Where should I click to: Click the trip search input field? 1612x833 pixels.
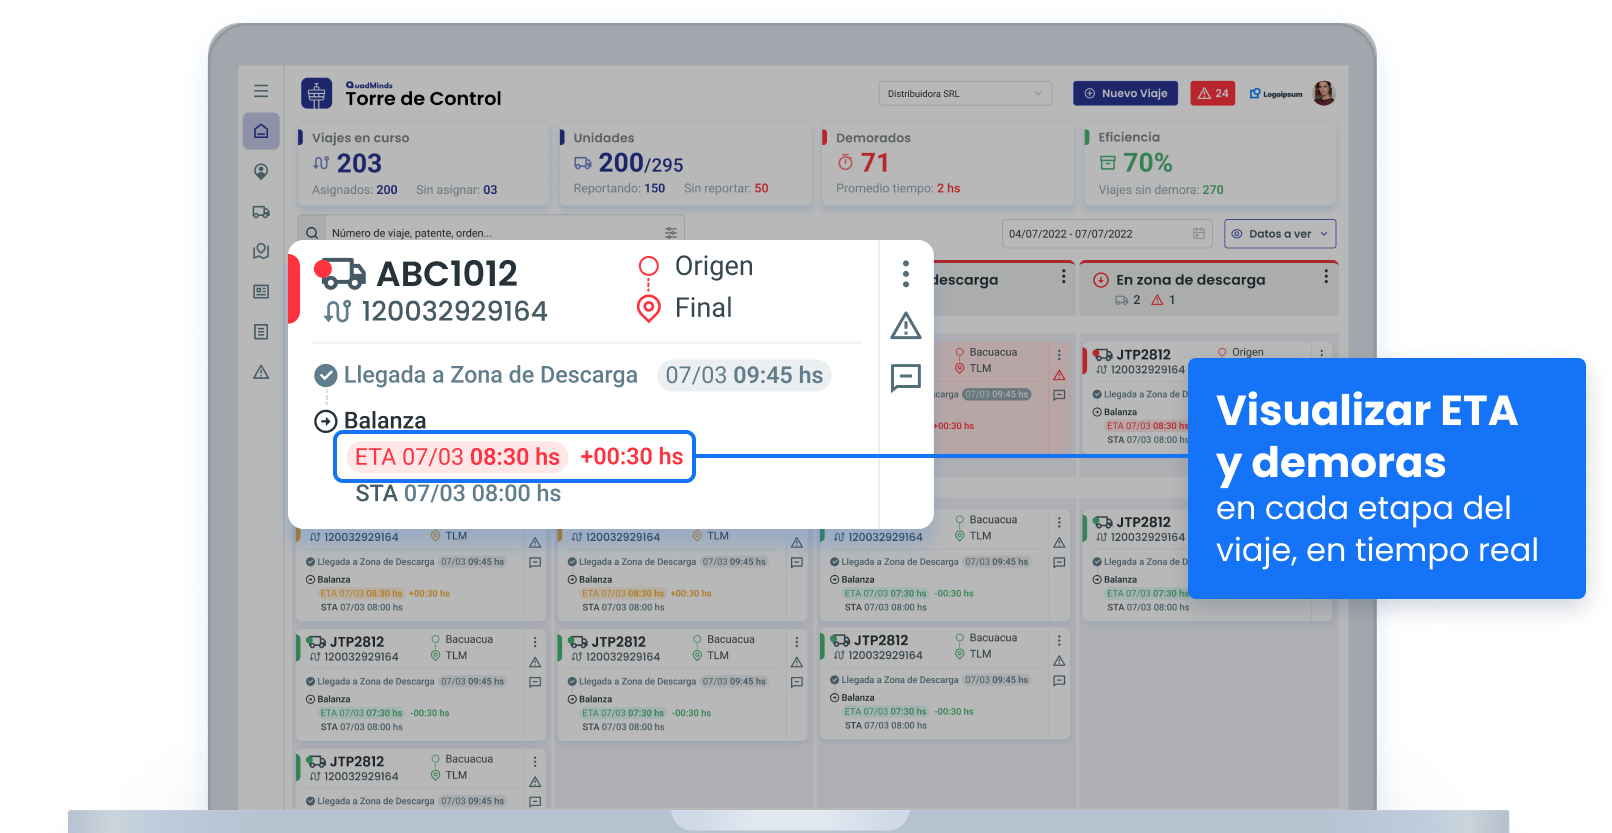pyautogui.click(x=490, y=233)
